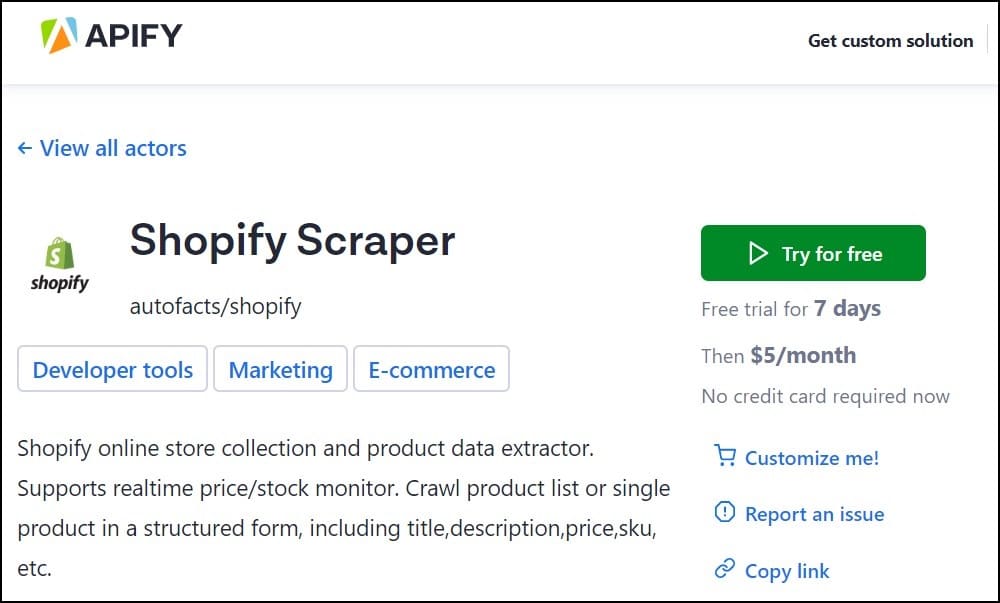
Task: Click the play triangle icon in the green button
Action: click(758, 254)
